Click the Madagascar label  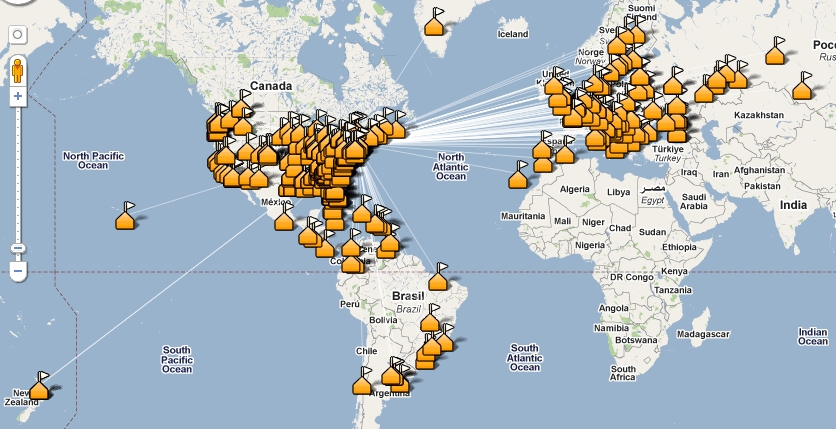(x=703, y=334)
